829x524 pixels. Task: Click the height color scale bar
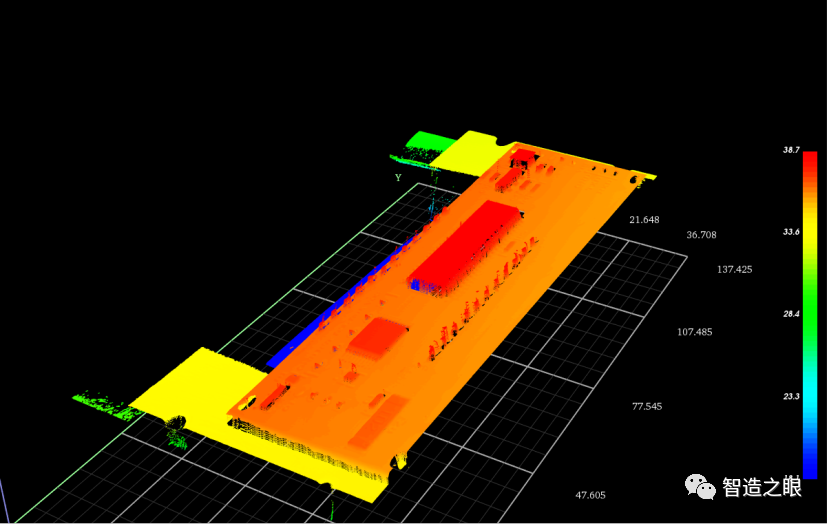[x=809, y=315]
